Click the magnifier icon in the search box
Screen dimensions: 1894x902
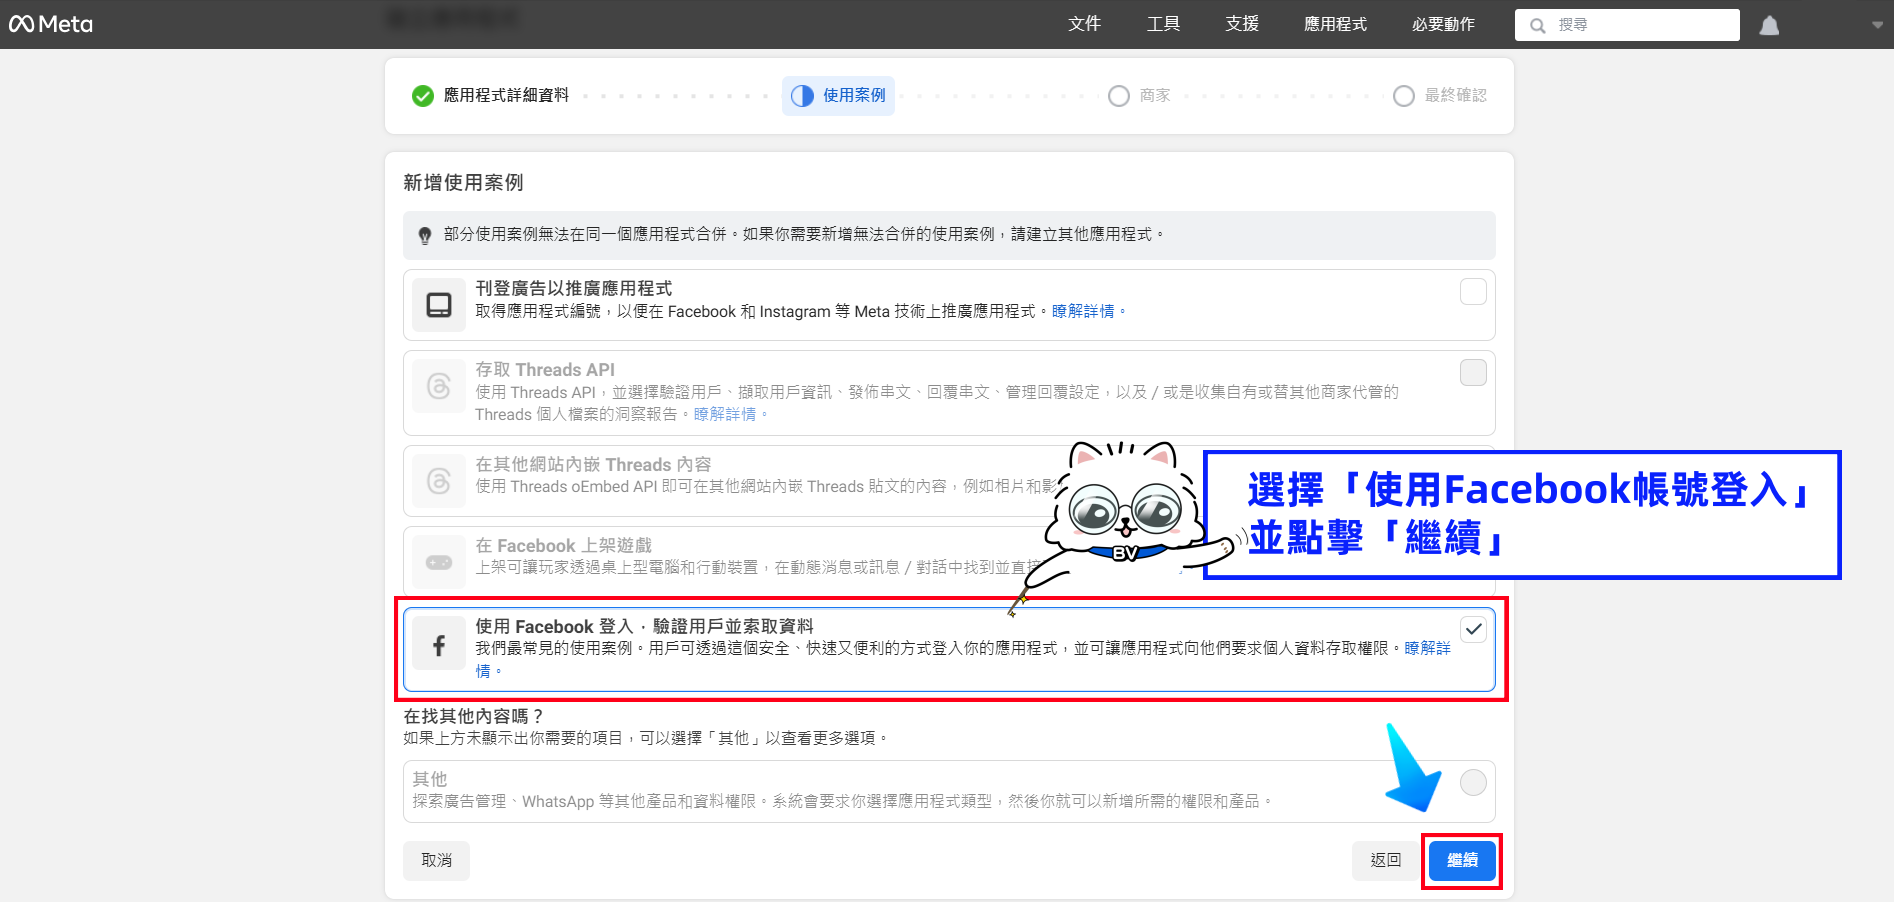point(1537,25)
